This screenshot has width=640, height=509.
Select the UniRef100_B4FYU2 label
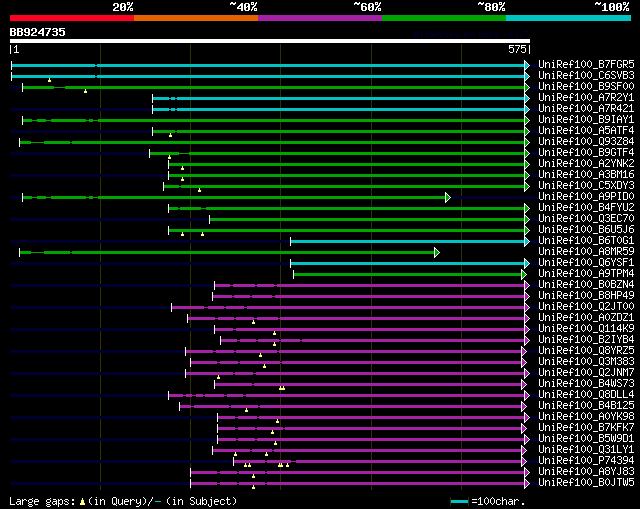586,208
